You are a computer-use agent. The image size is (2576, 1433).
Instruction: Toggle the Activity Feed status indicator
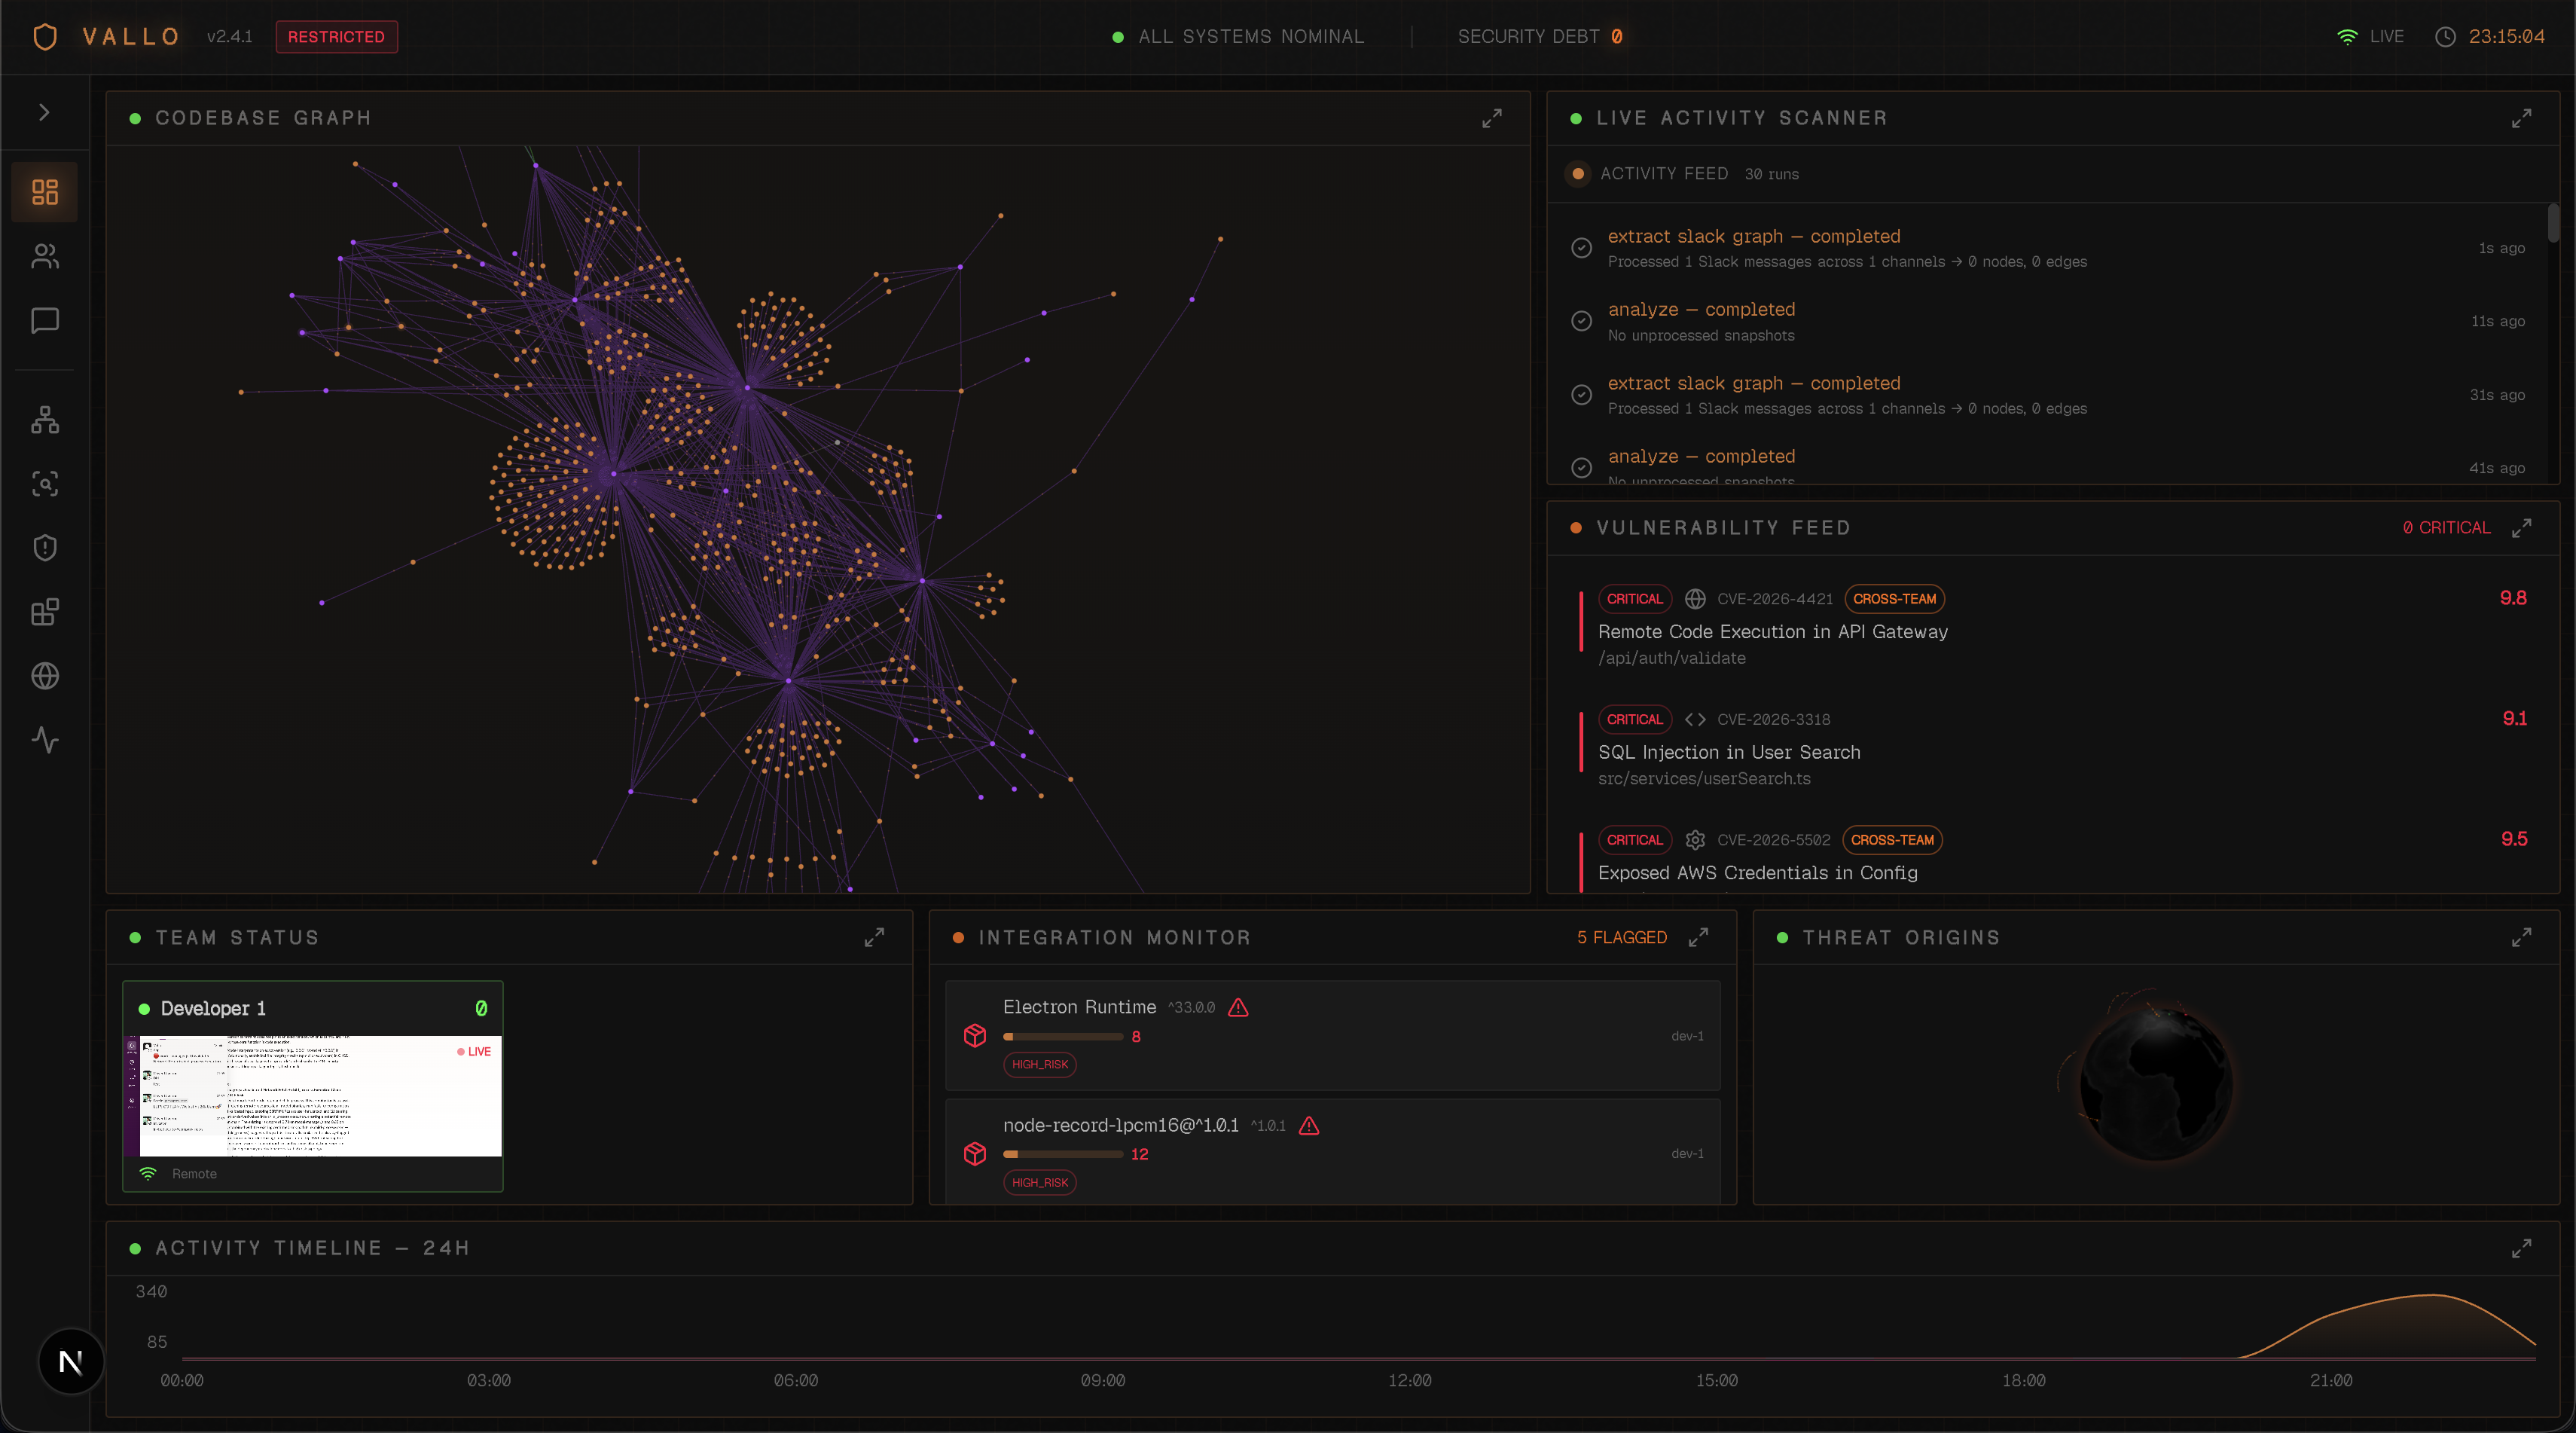(x=1577, y=174)
